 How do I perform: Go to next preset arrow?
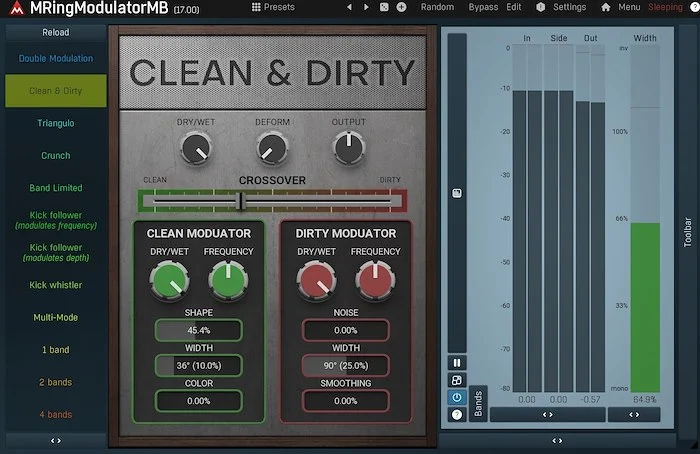366,7
